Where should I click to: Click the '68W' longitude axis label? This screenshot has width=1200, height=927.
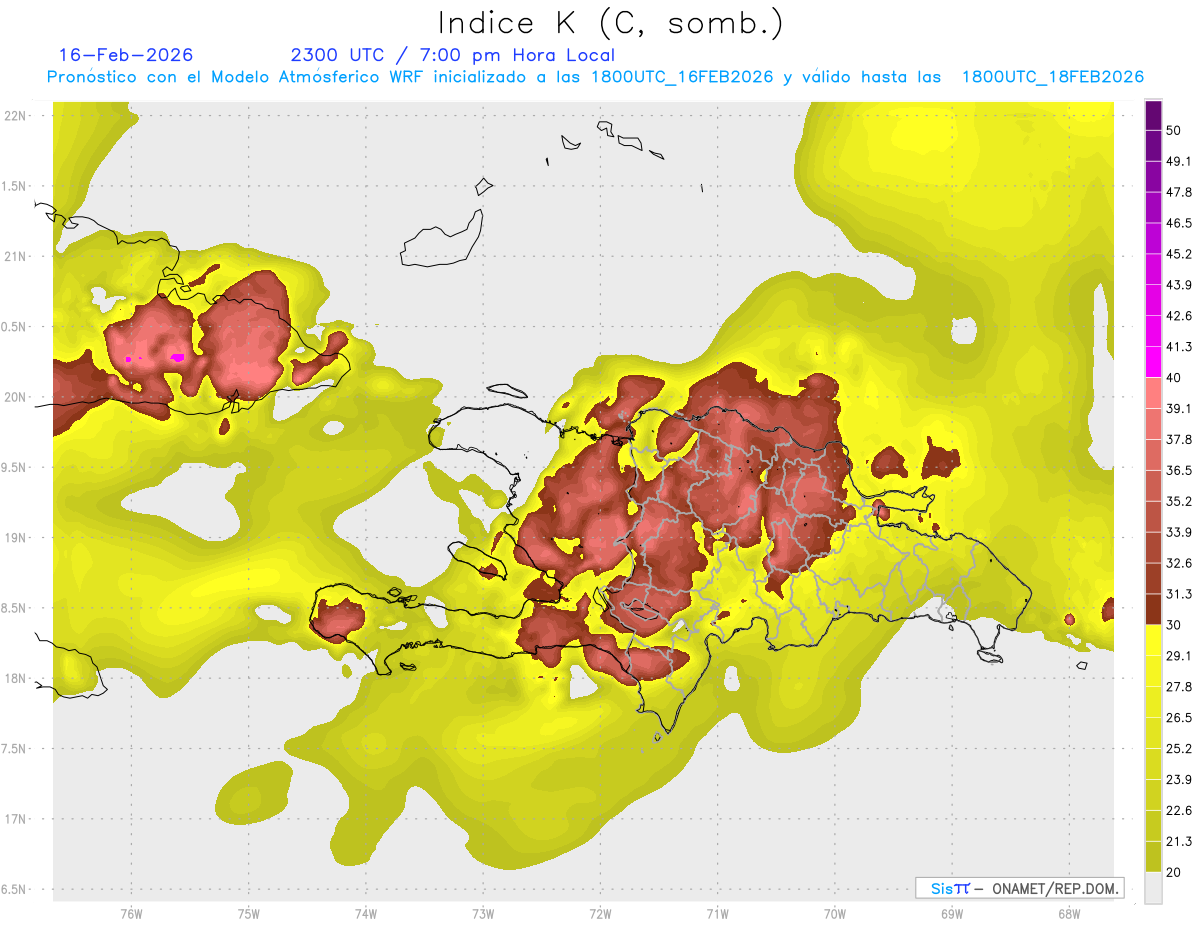[1068, 914]
